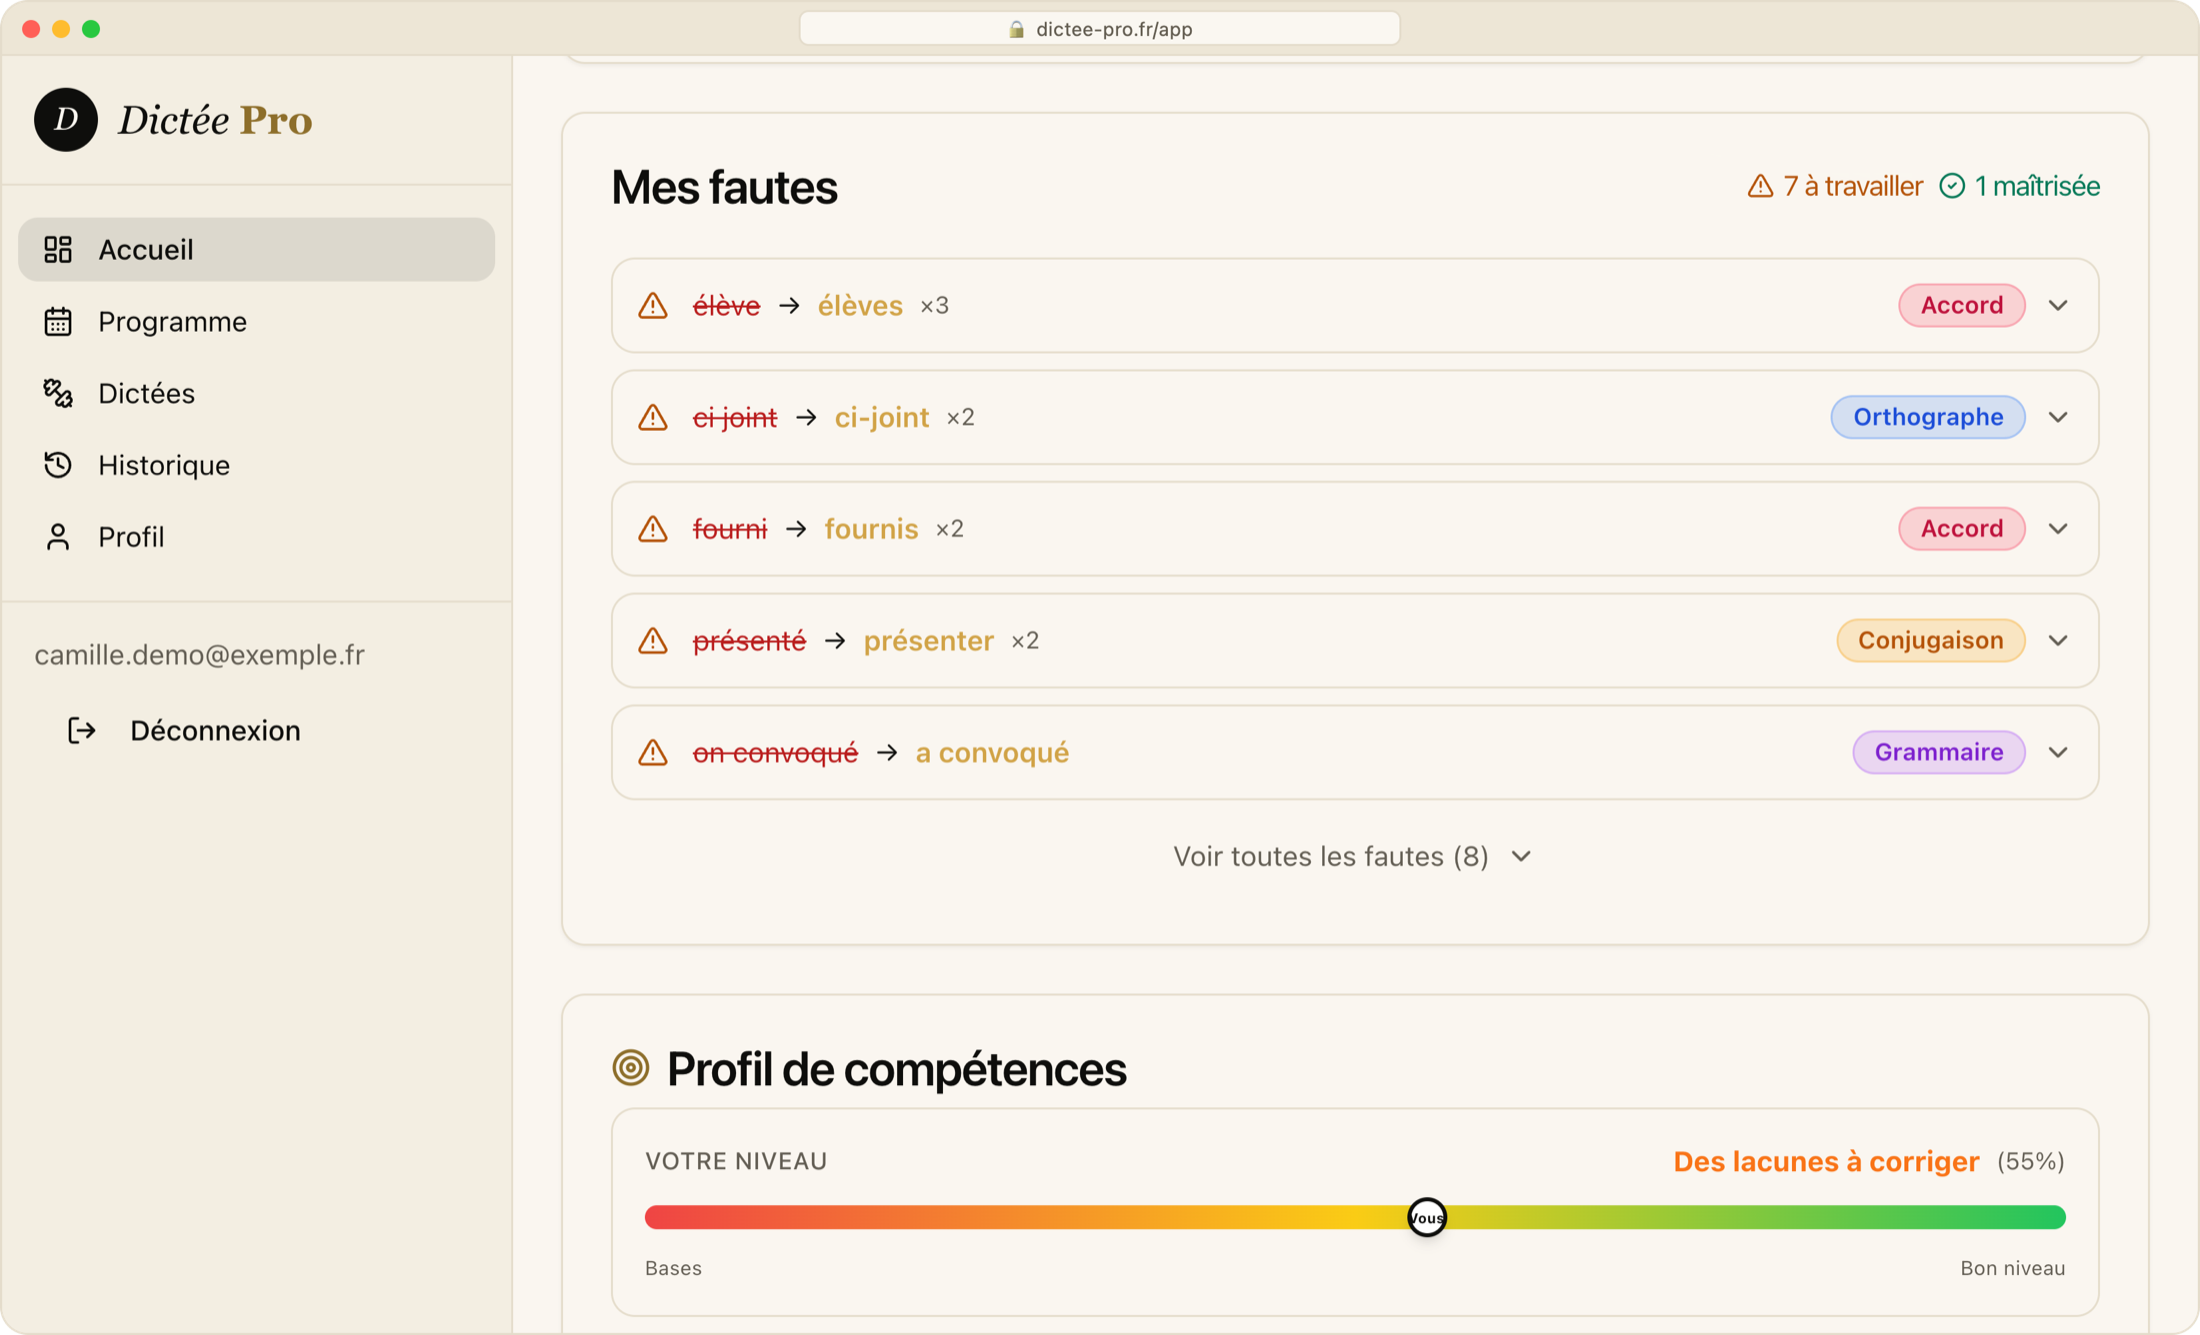
Task: Click Accord tag on fourni row
Action: coord(1962,528)
